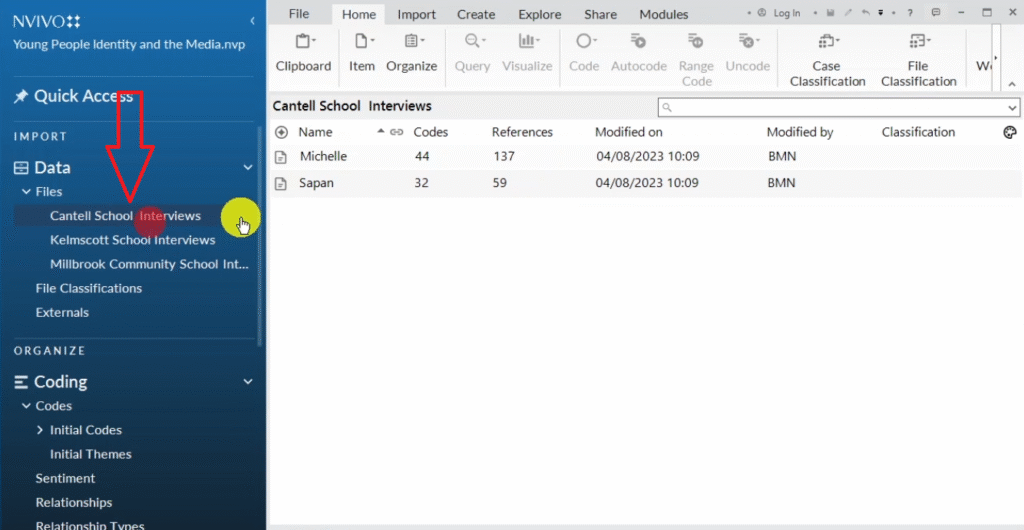
Task: Open the Clipboard ribbon tool
Action: click(x=303, y=52)
